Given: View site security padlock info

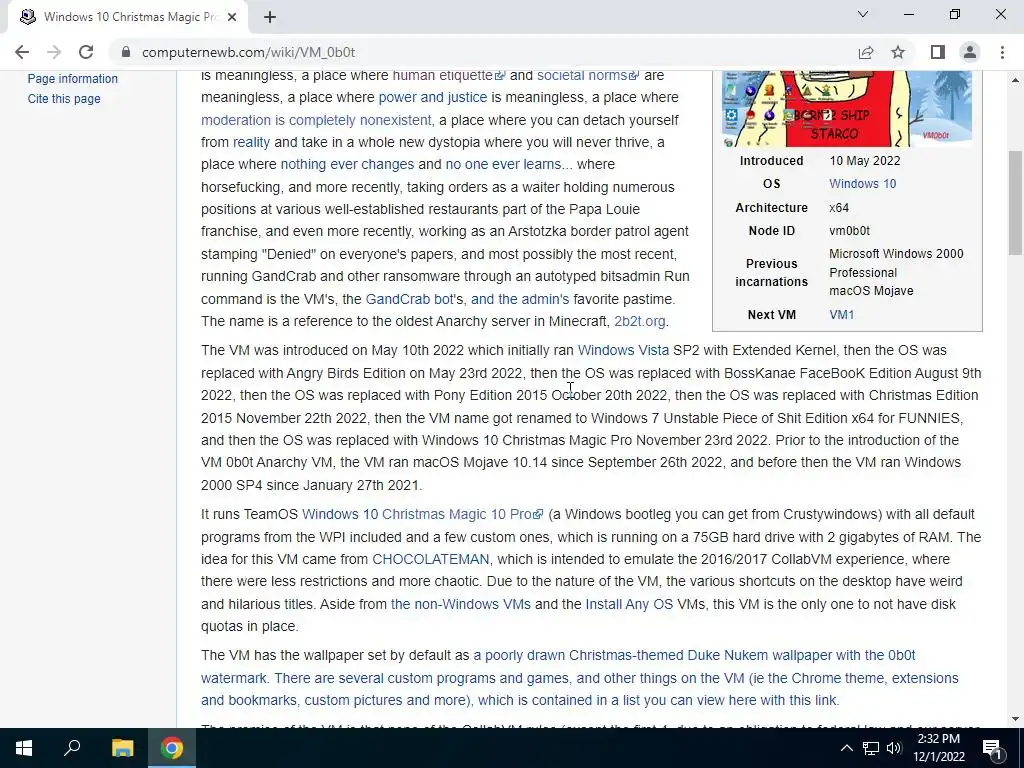Looking at the screenshot, I should [126, 52].
